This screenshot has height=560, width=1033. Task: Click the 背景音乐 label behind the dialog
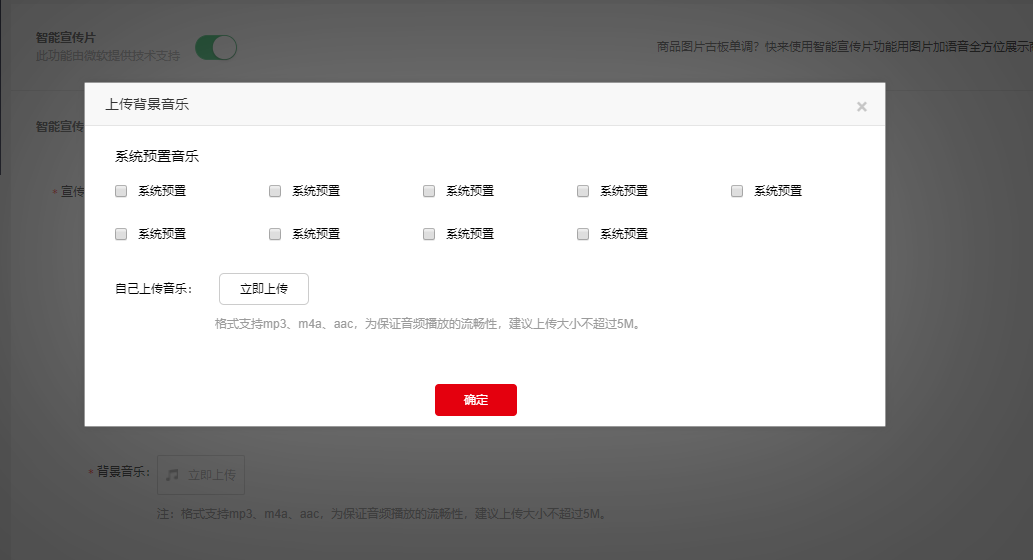(123, 472)
